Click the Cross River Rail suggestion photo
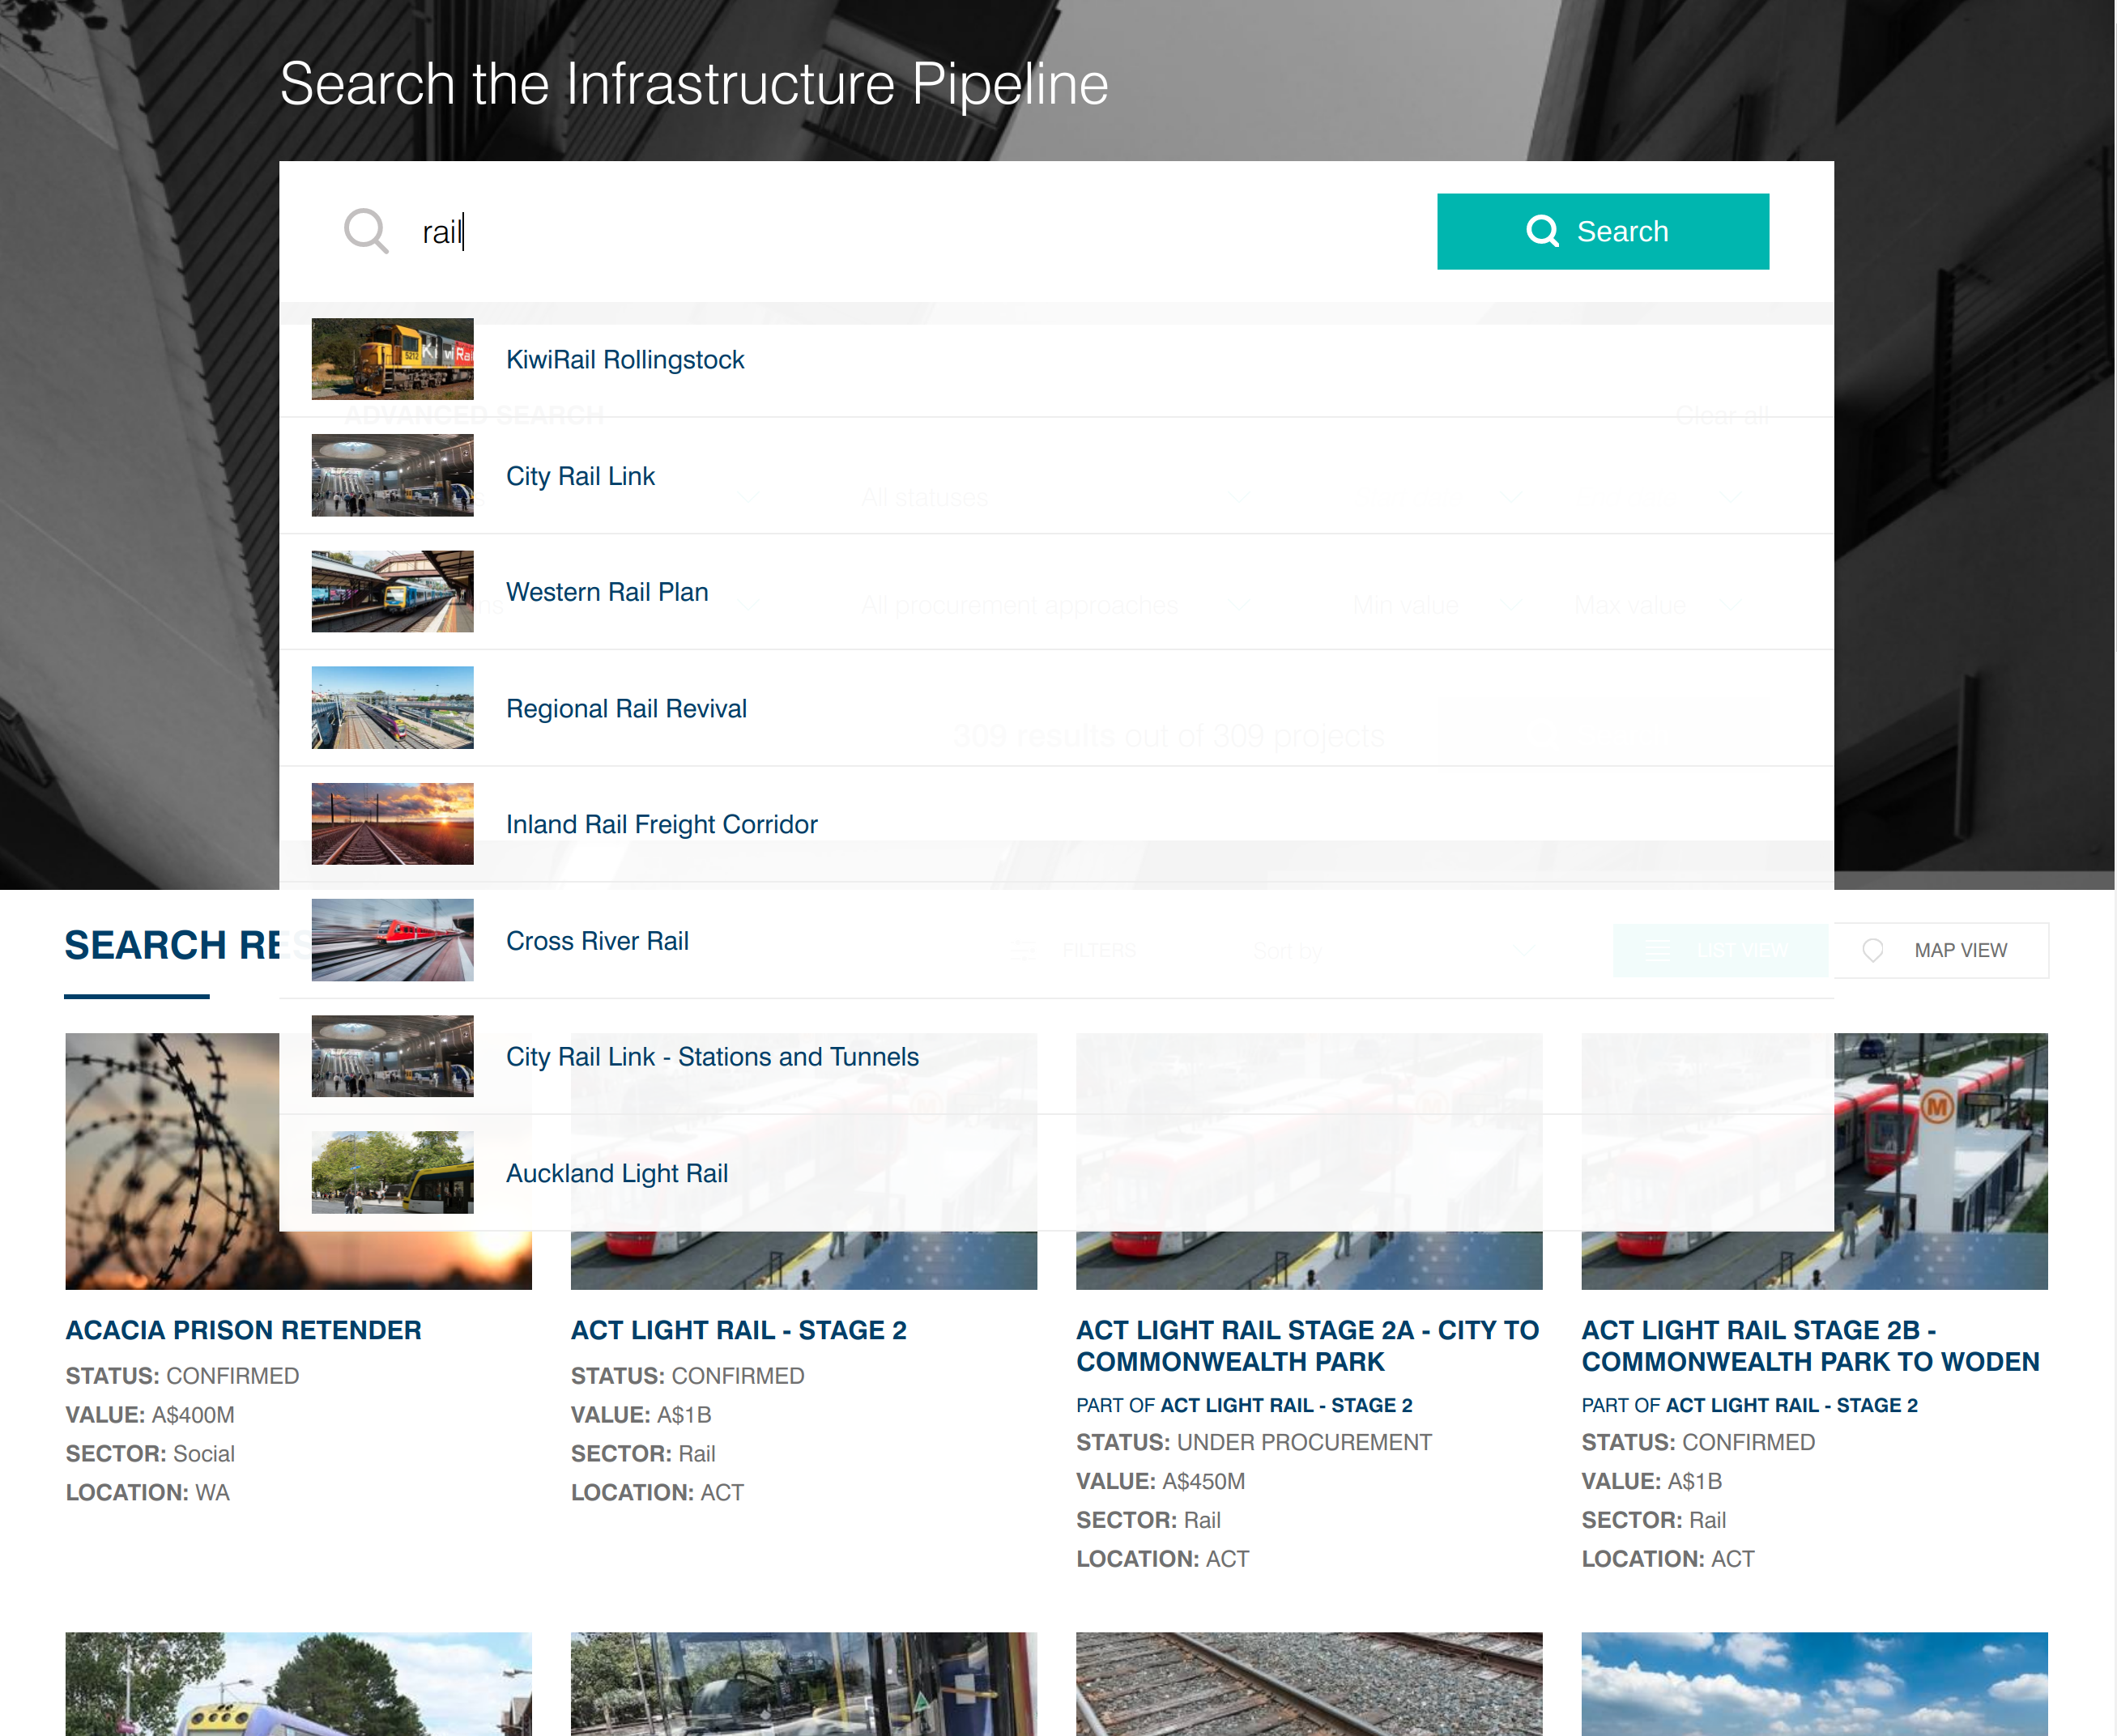Viewport: 2117px width, 1736px height. click(x=392, y=940)
